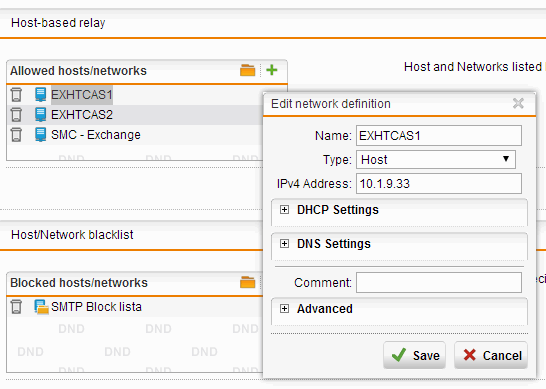The width and height of the screenshot is (546, 389).
Task: Focus the empty Comment field
Action: coord(439,282)
